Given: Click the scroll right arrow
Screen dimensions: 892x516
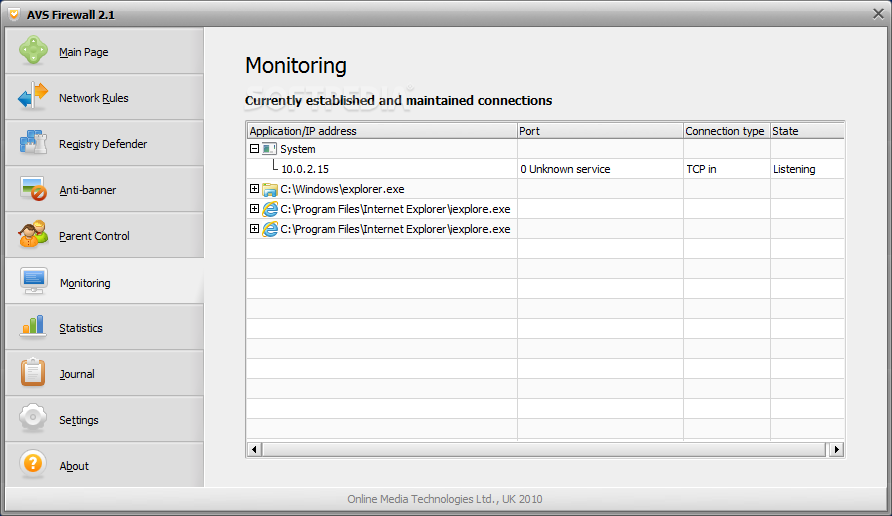Looking at the screenshot, I should point(836,449).
